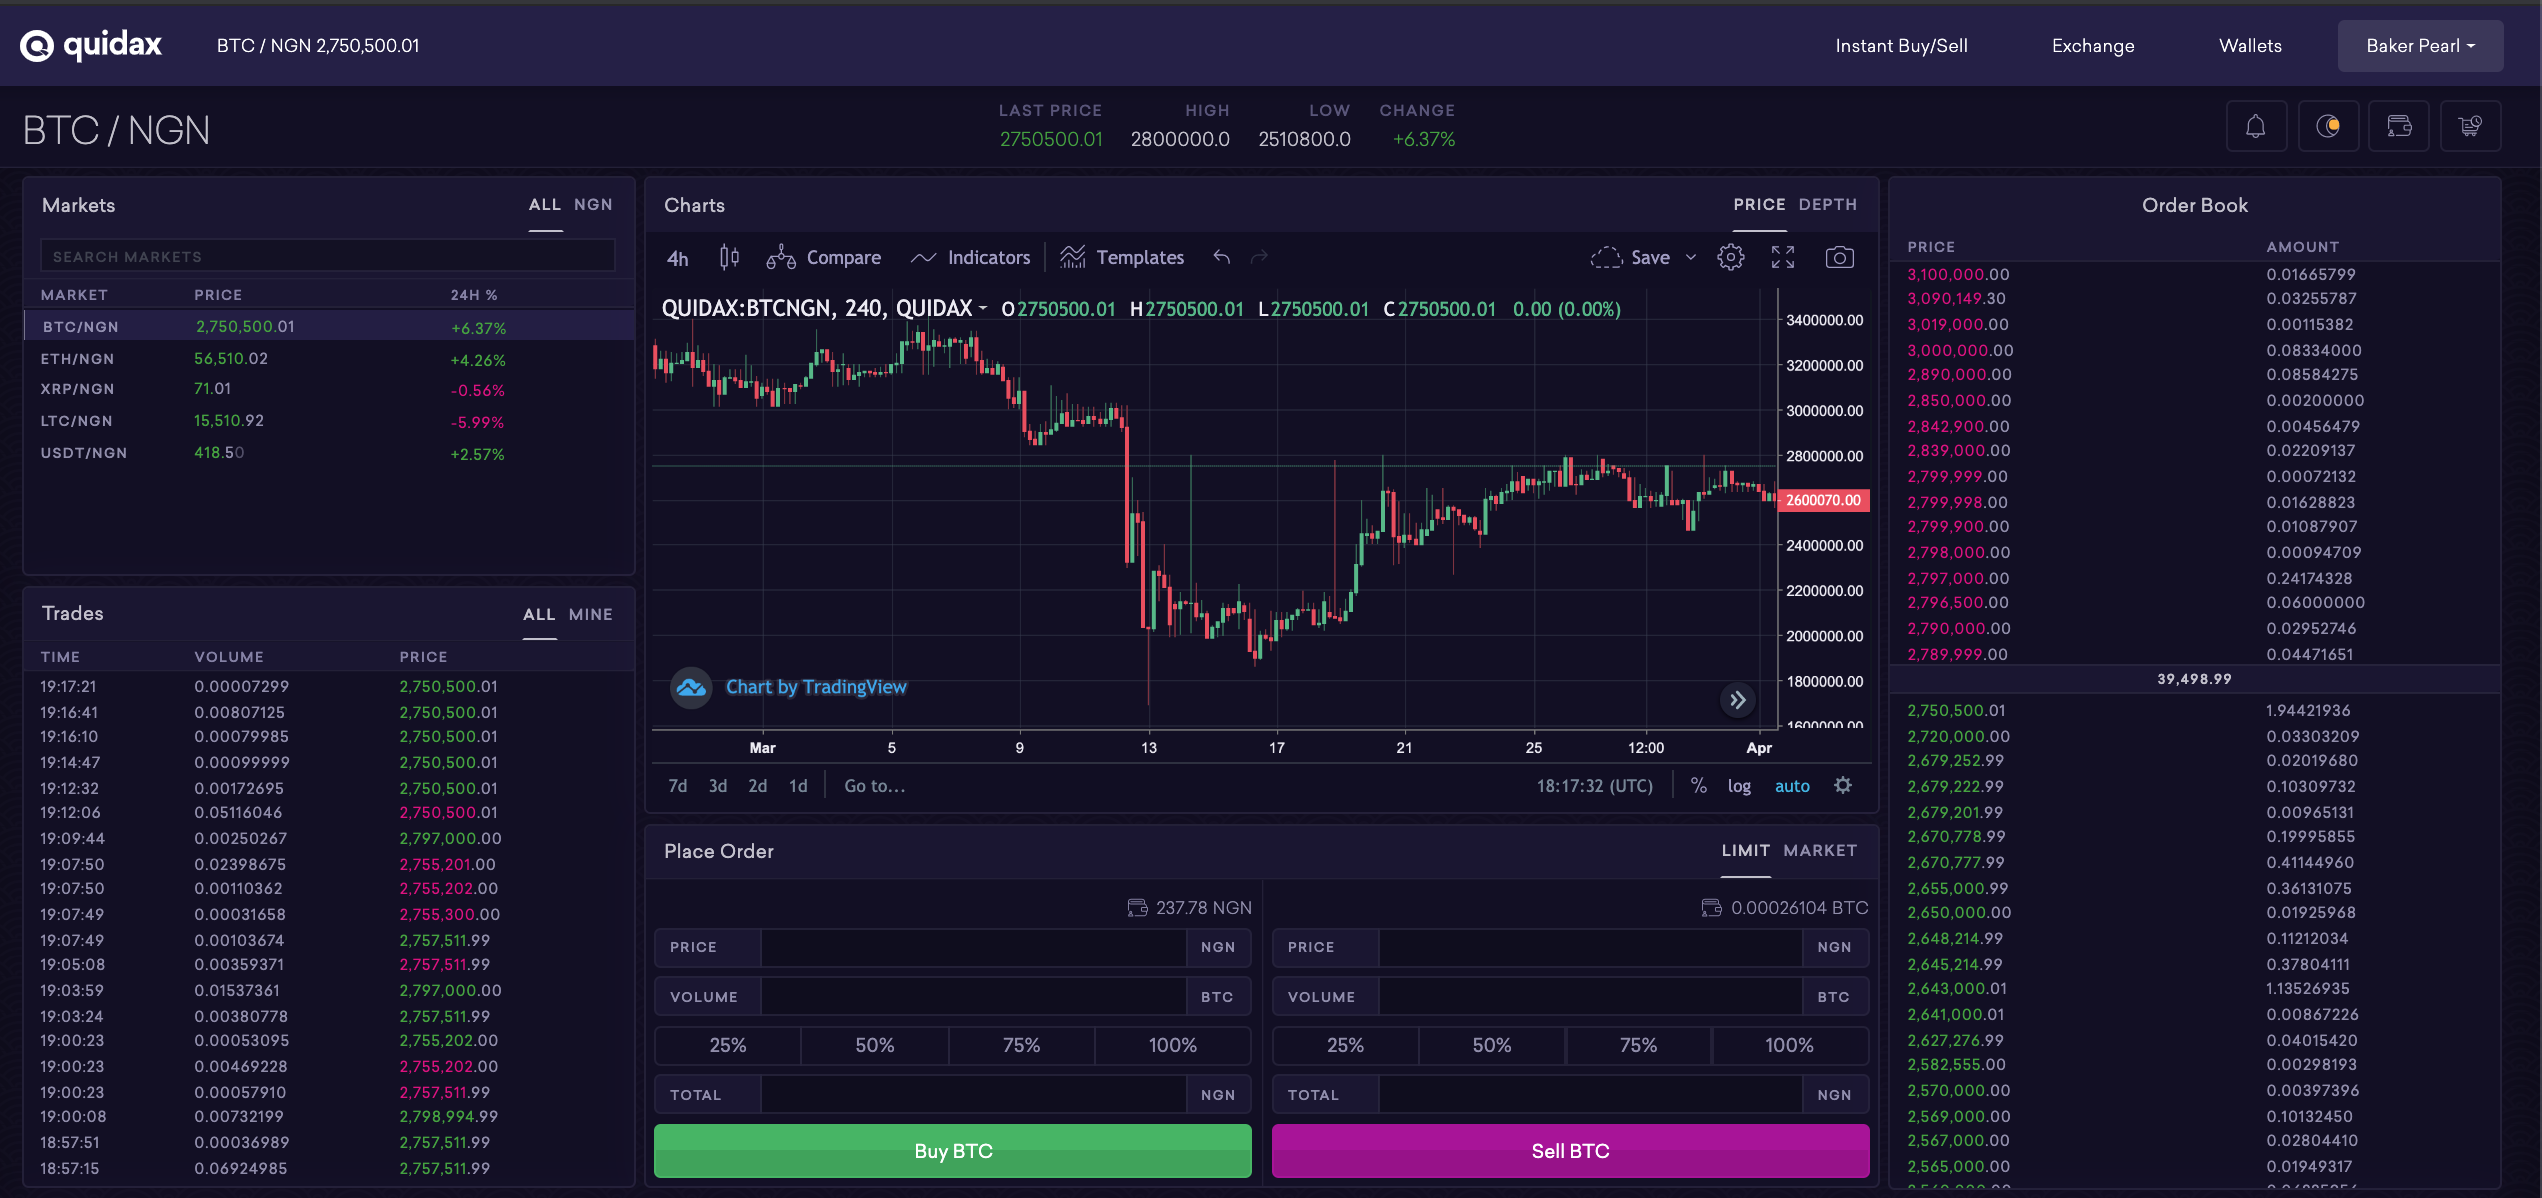Click the TradingView cloud logo
Viewport: 2542px width, 1198px height.
[690, 687]
